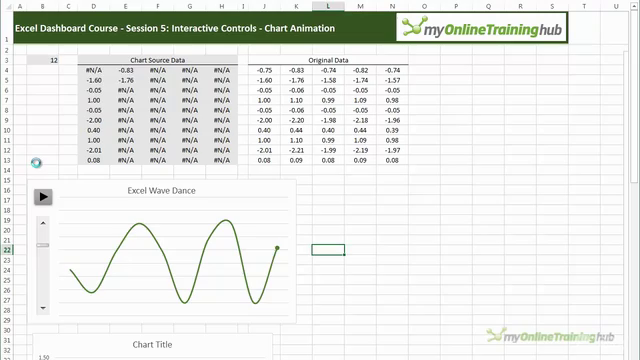Image resolution: width=640 pixels, height=360 pixels.
Task: Select cell M12 with value -2.19
Action: [360, 150]
